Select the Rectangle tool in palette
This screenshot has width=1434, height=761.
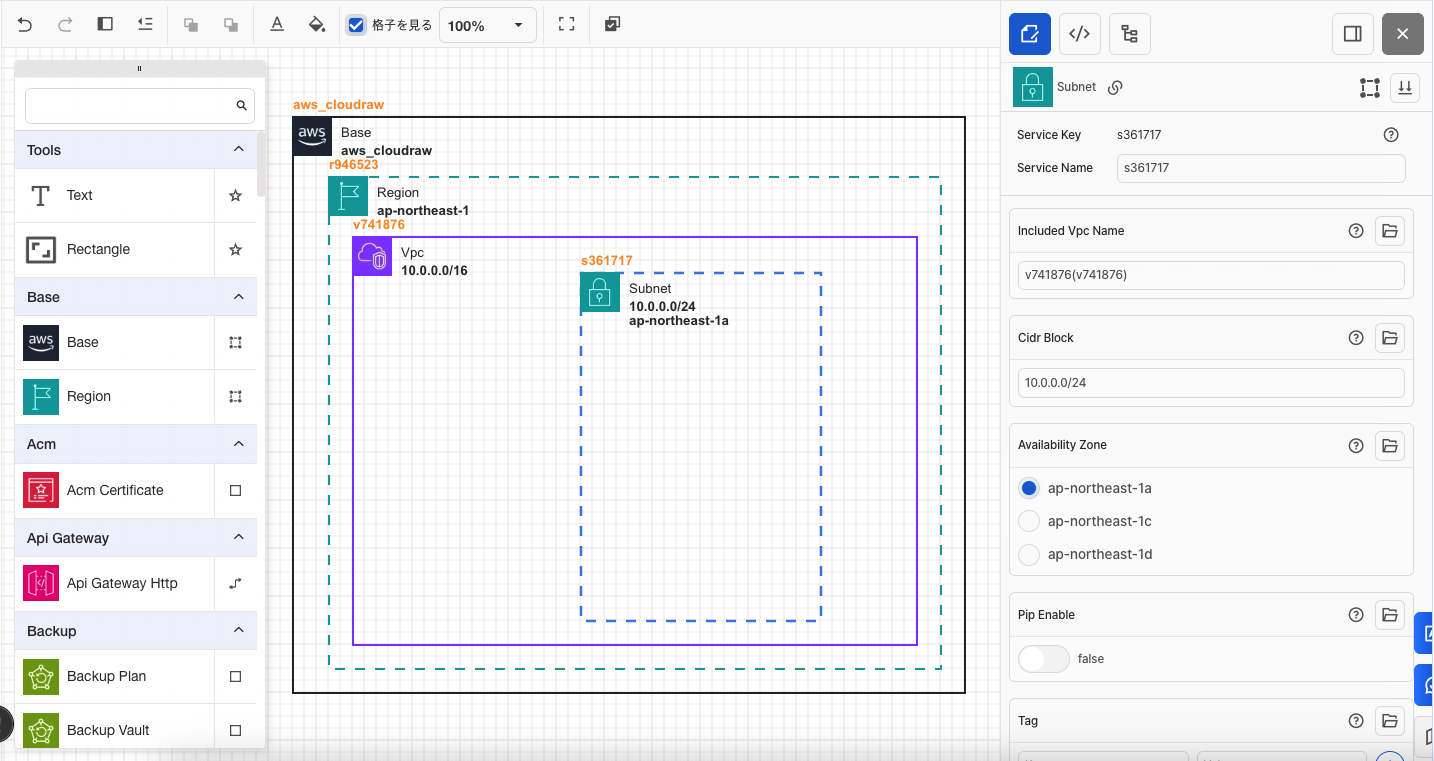click(x=115, y=249)
